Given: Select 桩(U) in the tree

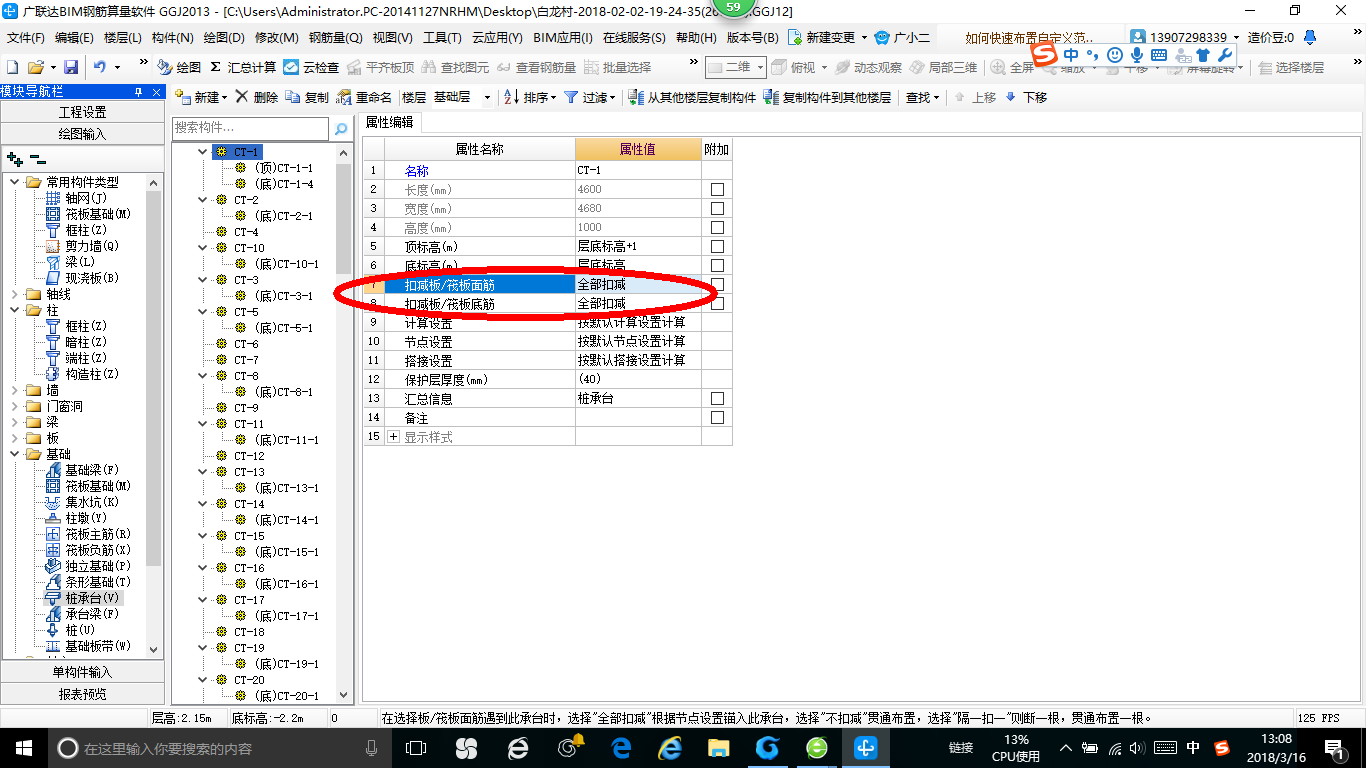Looking at the screenshot, I should [x=79, y=630].
